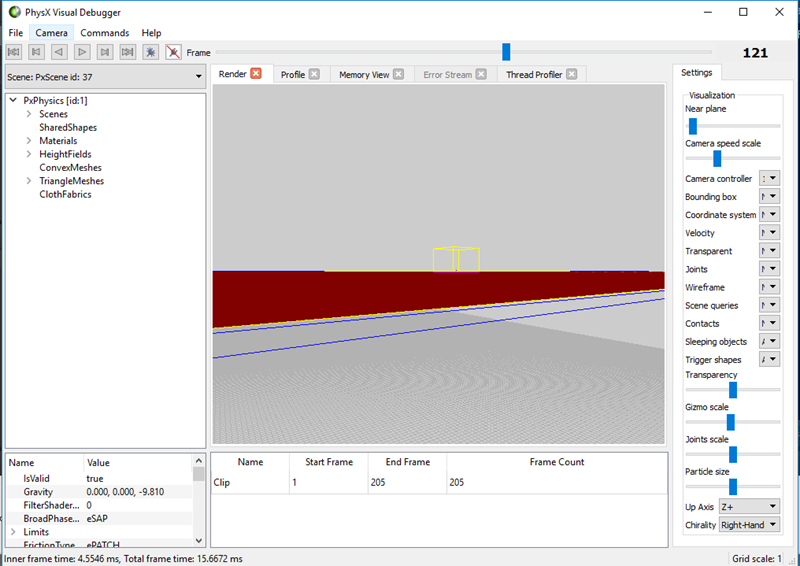
Task: Open the Camera menu
Action: tap(52, 33)
